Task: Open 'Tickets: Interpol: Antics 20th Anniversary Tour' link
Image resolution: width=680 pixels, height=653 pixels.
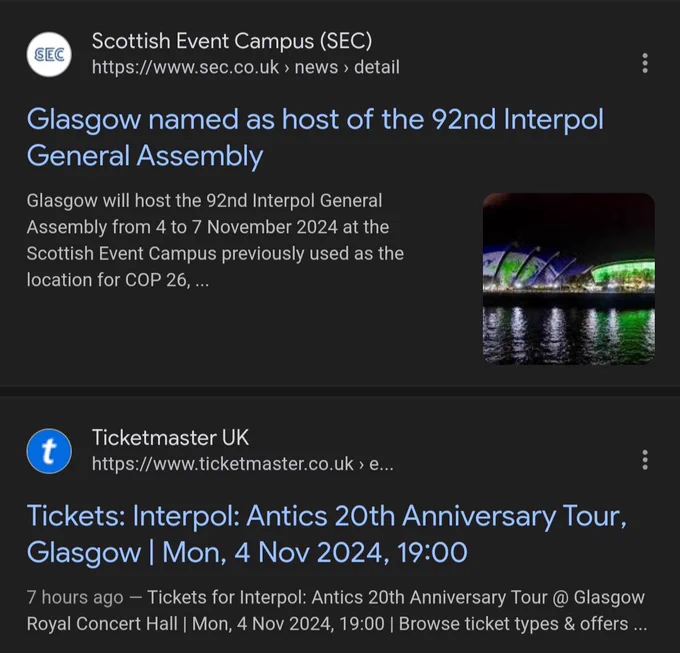Action: click(327, 534)
